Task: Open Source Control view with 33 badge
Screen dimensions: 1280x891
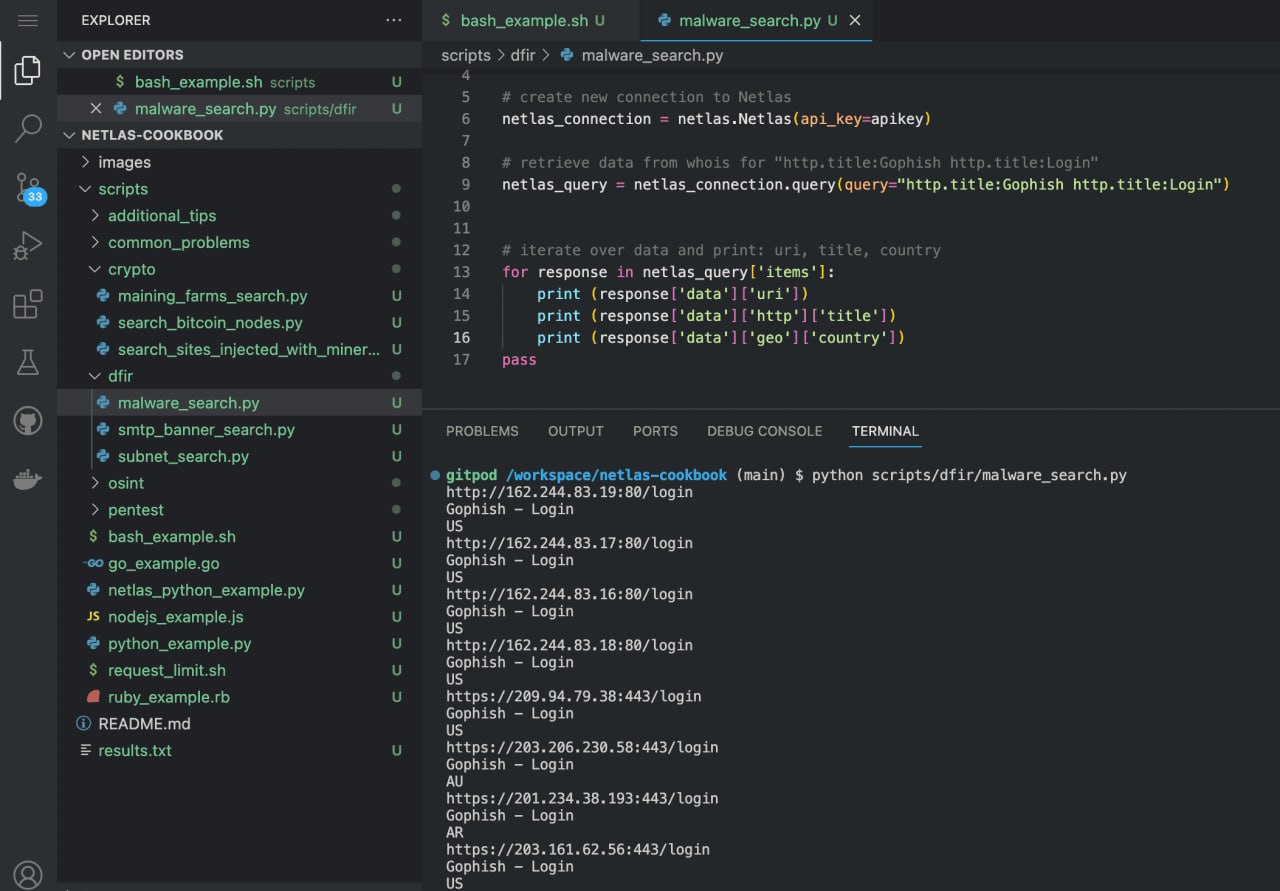Action: click(x=28, y=187)
